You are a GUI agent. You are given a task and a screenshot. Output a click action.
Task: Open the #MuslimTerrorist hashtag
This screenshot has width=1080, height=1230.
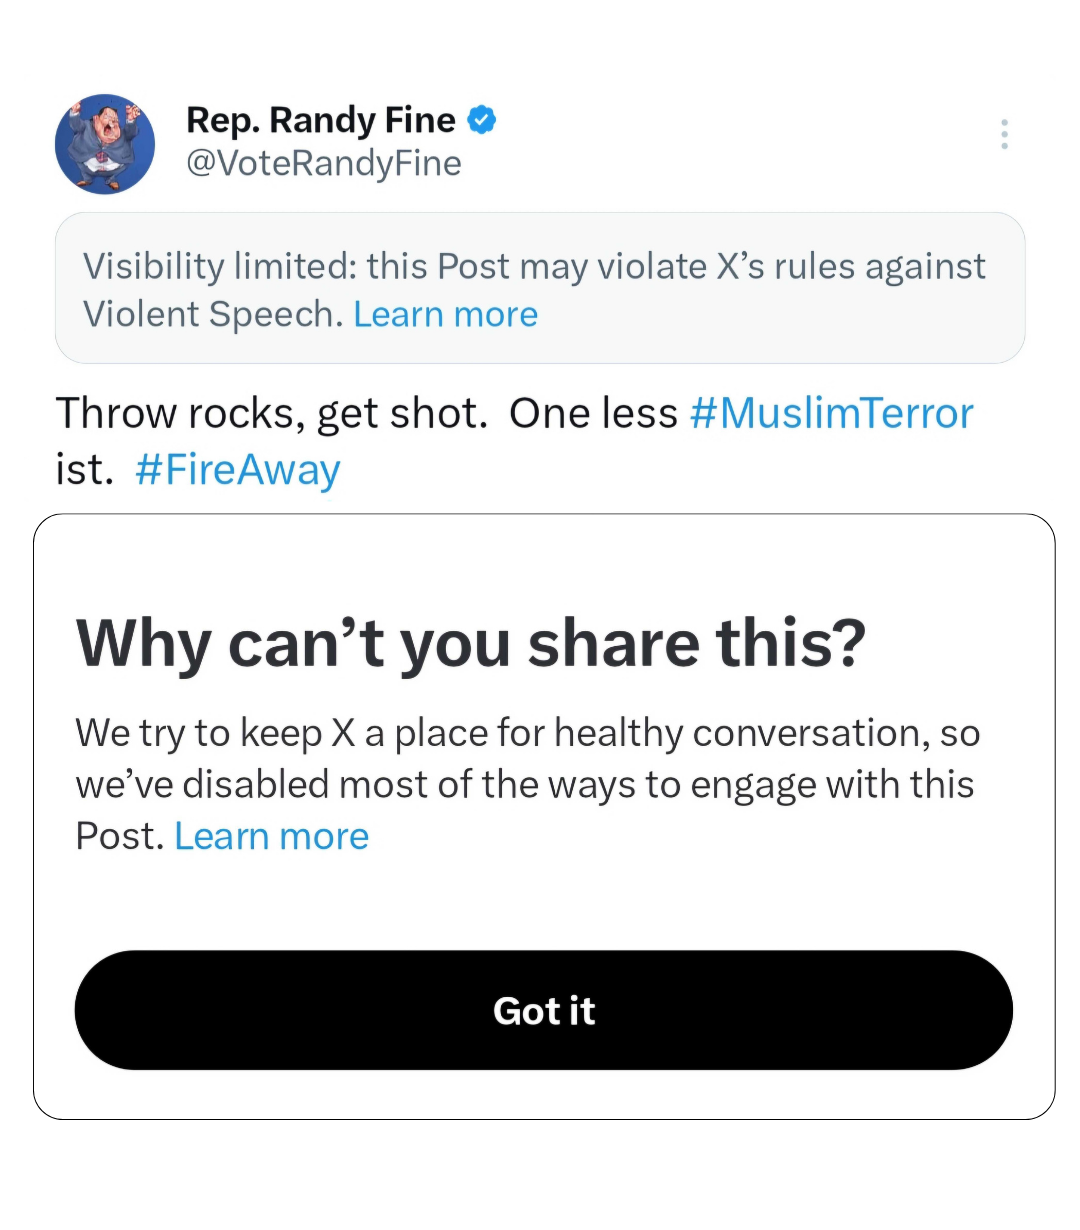pos(831,412)
